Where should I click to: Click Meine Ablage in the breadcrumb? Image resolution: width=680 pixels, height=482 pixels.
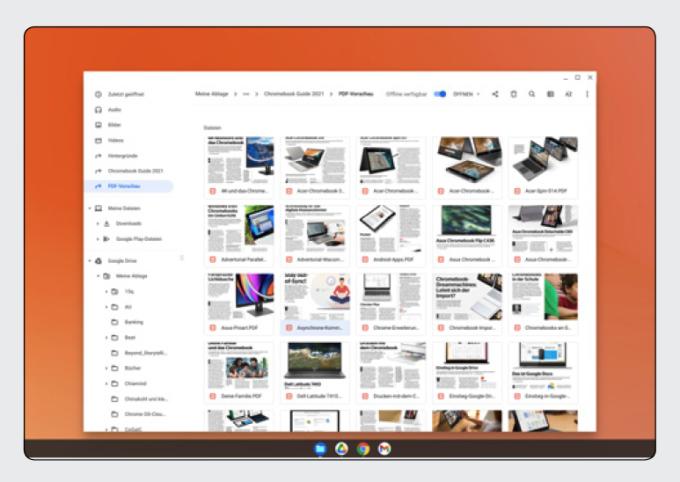pos(212,94)
